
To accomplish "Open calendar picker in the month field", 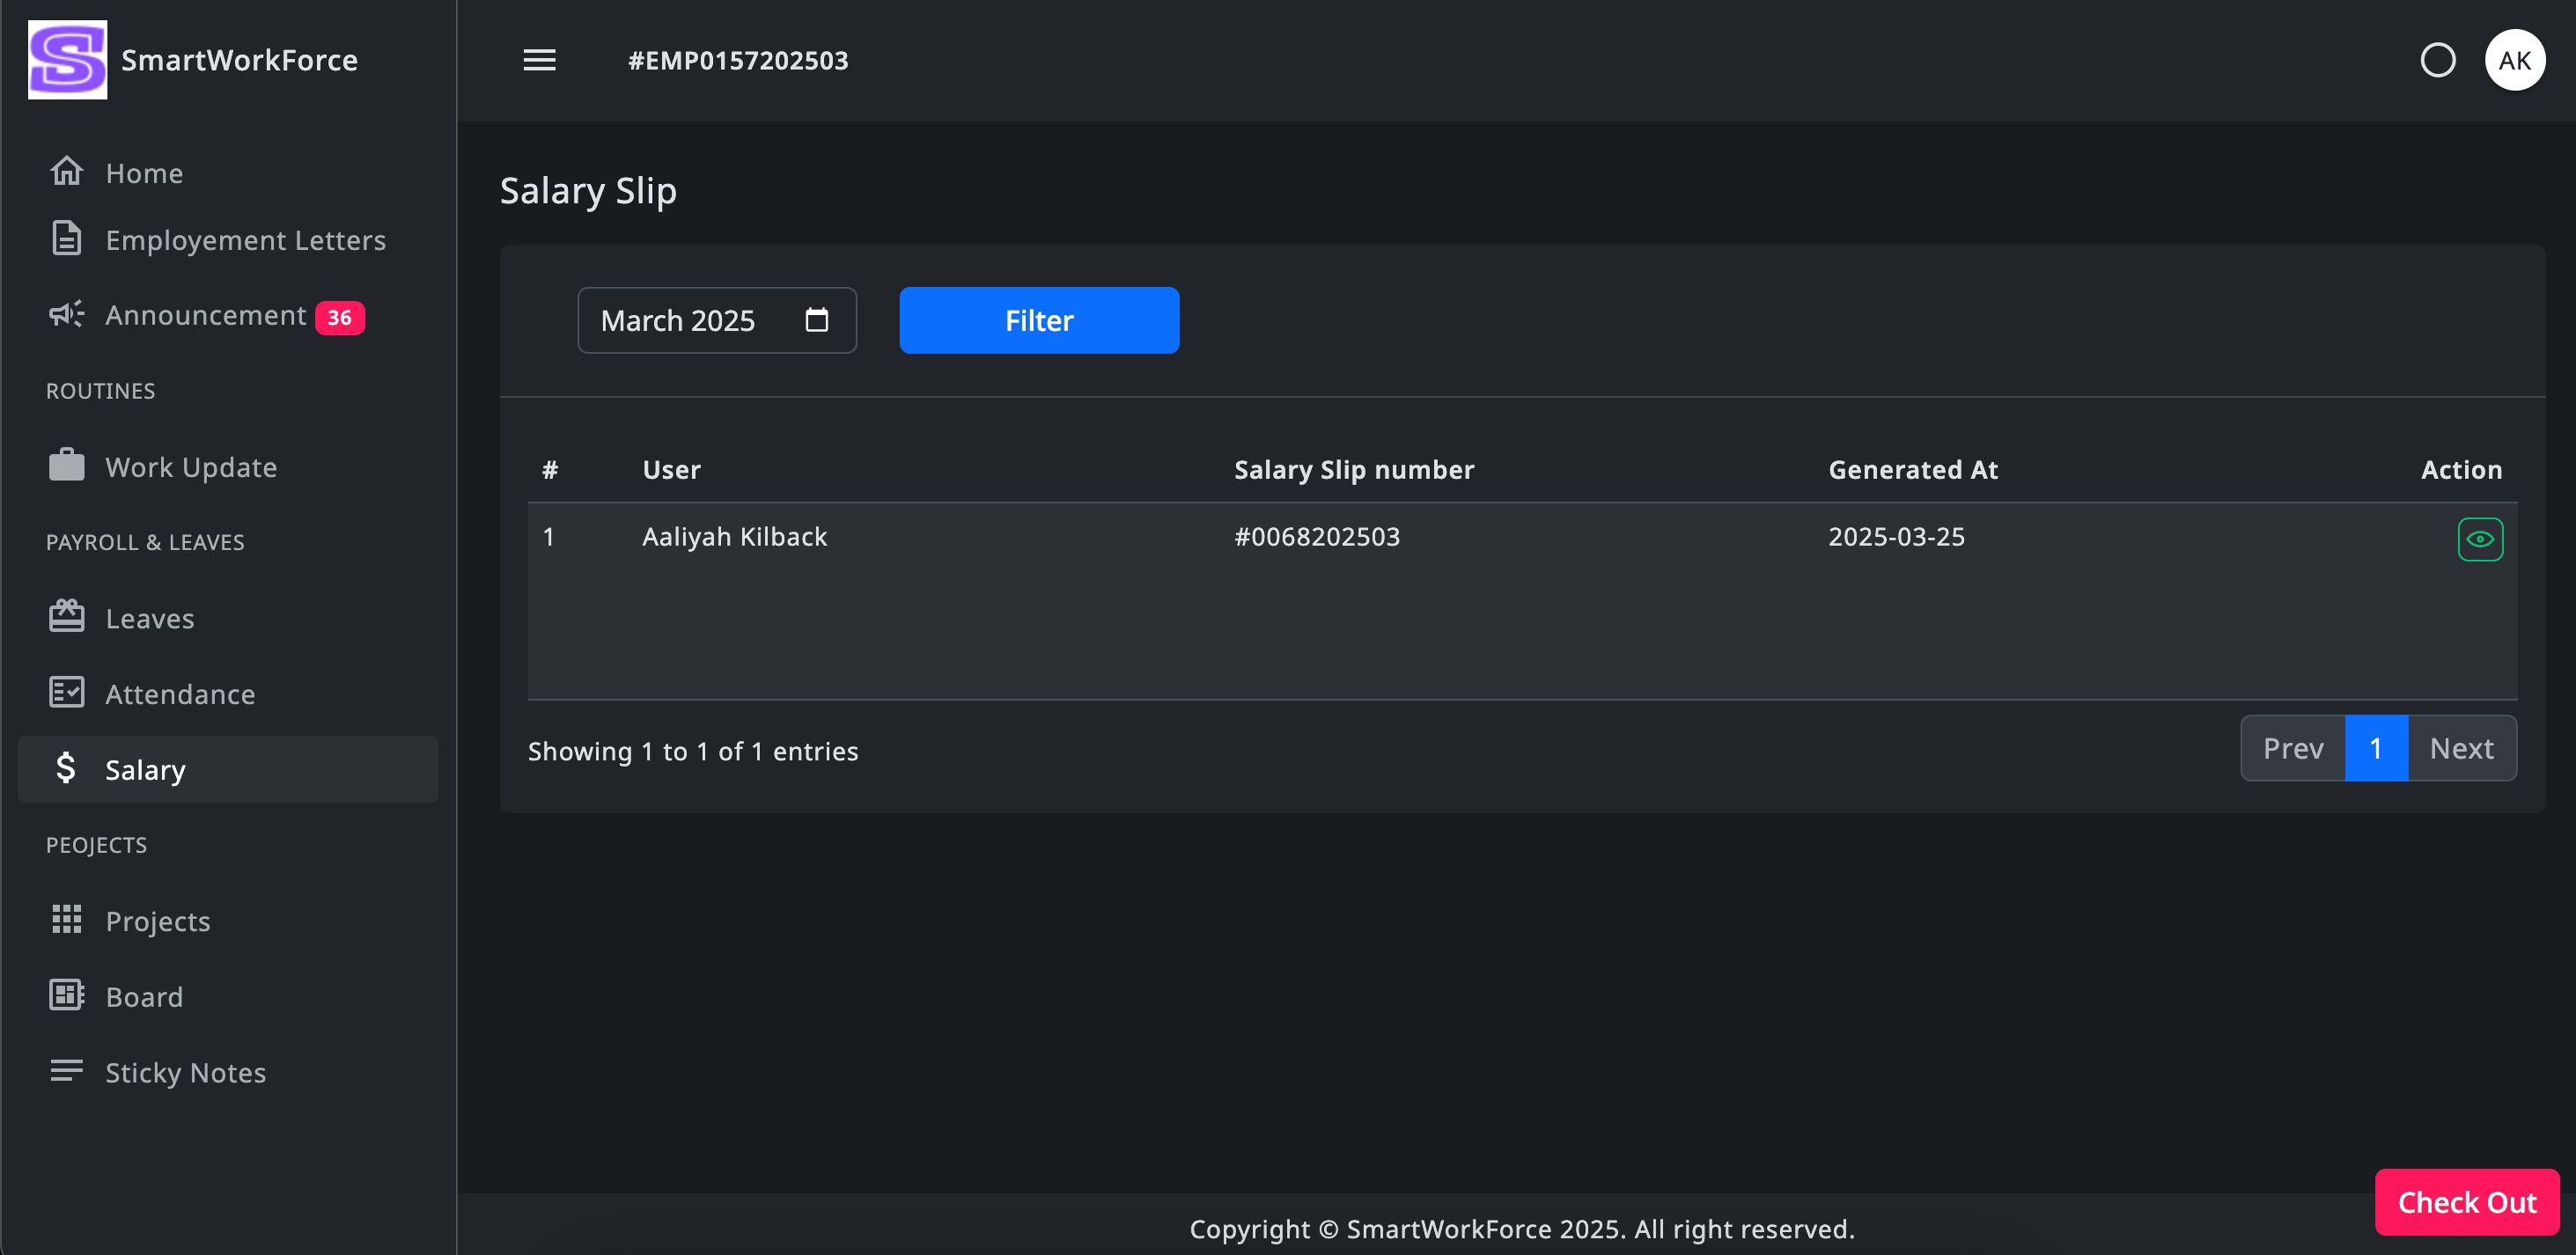I will pyautogui.click(x=816, y=320).
